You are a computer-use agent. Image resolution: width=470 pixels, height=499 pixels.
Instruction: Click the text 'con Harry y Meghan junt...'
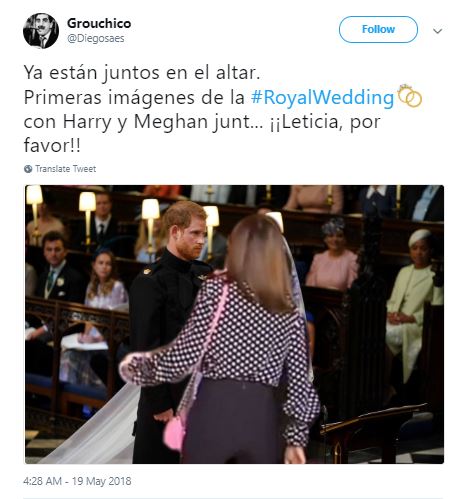coord(143,122)
